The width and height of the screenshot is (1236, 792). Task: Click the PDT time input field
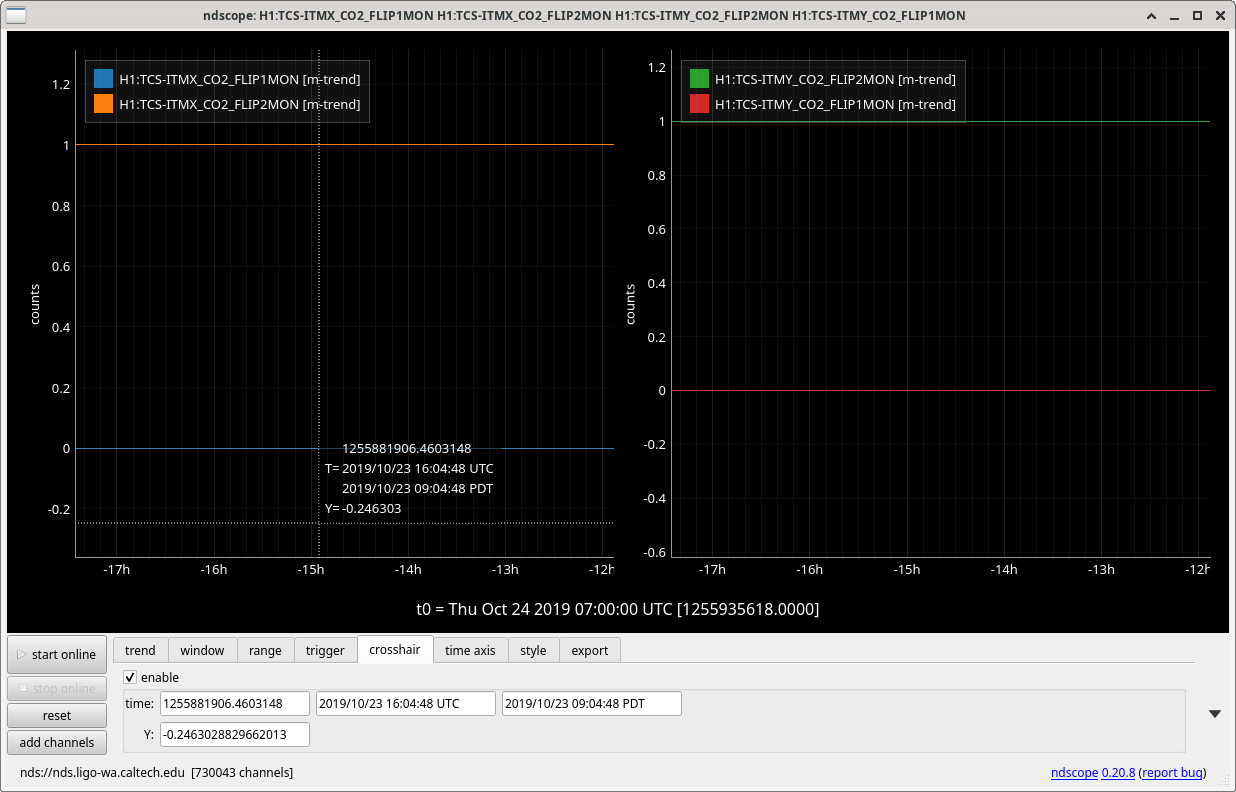[592, 703]
